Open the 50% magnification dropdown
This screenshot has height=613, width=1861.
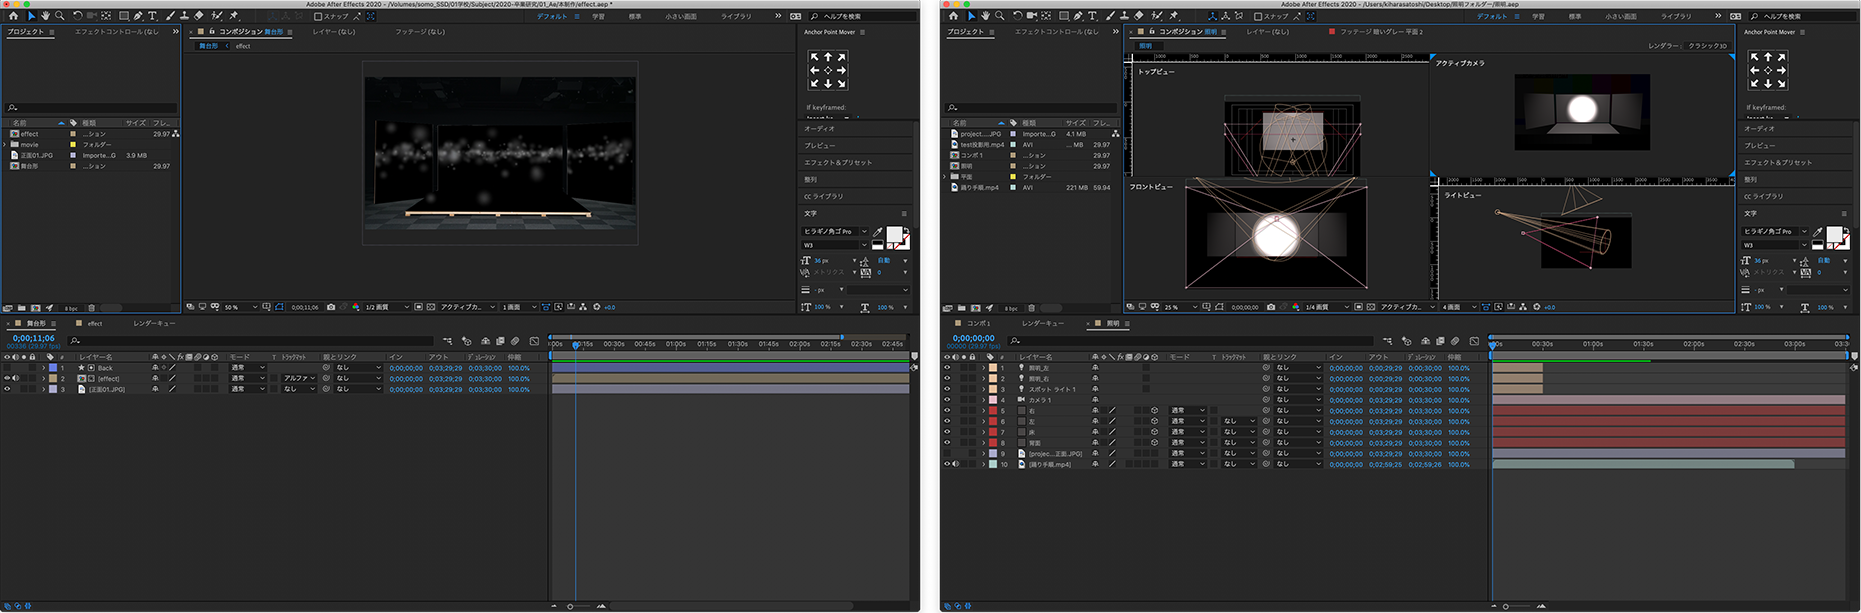coord(240,307)
